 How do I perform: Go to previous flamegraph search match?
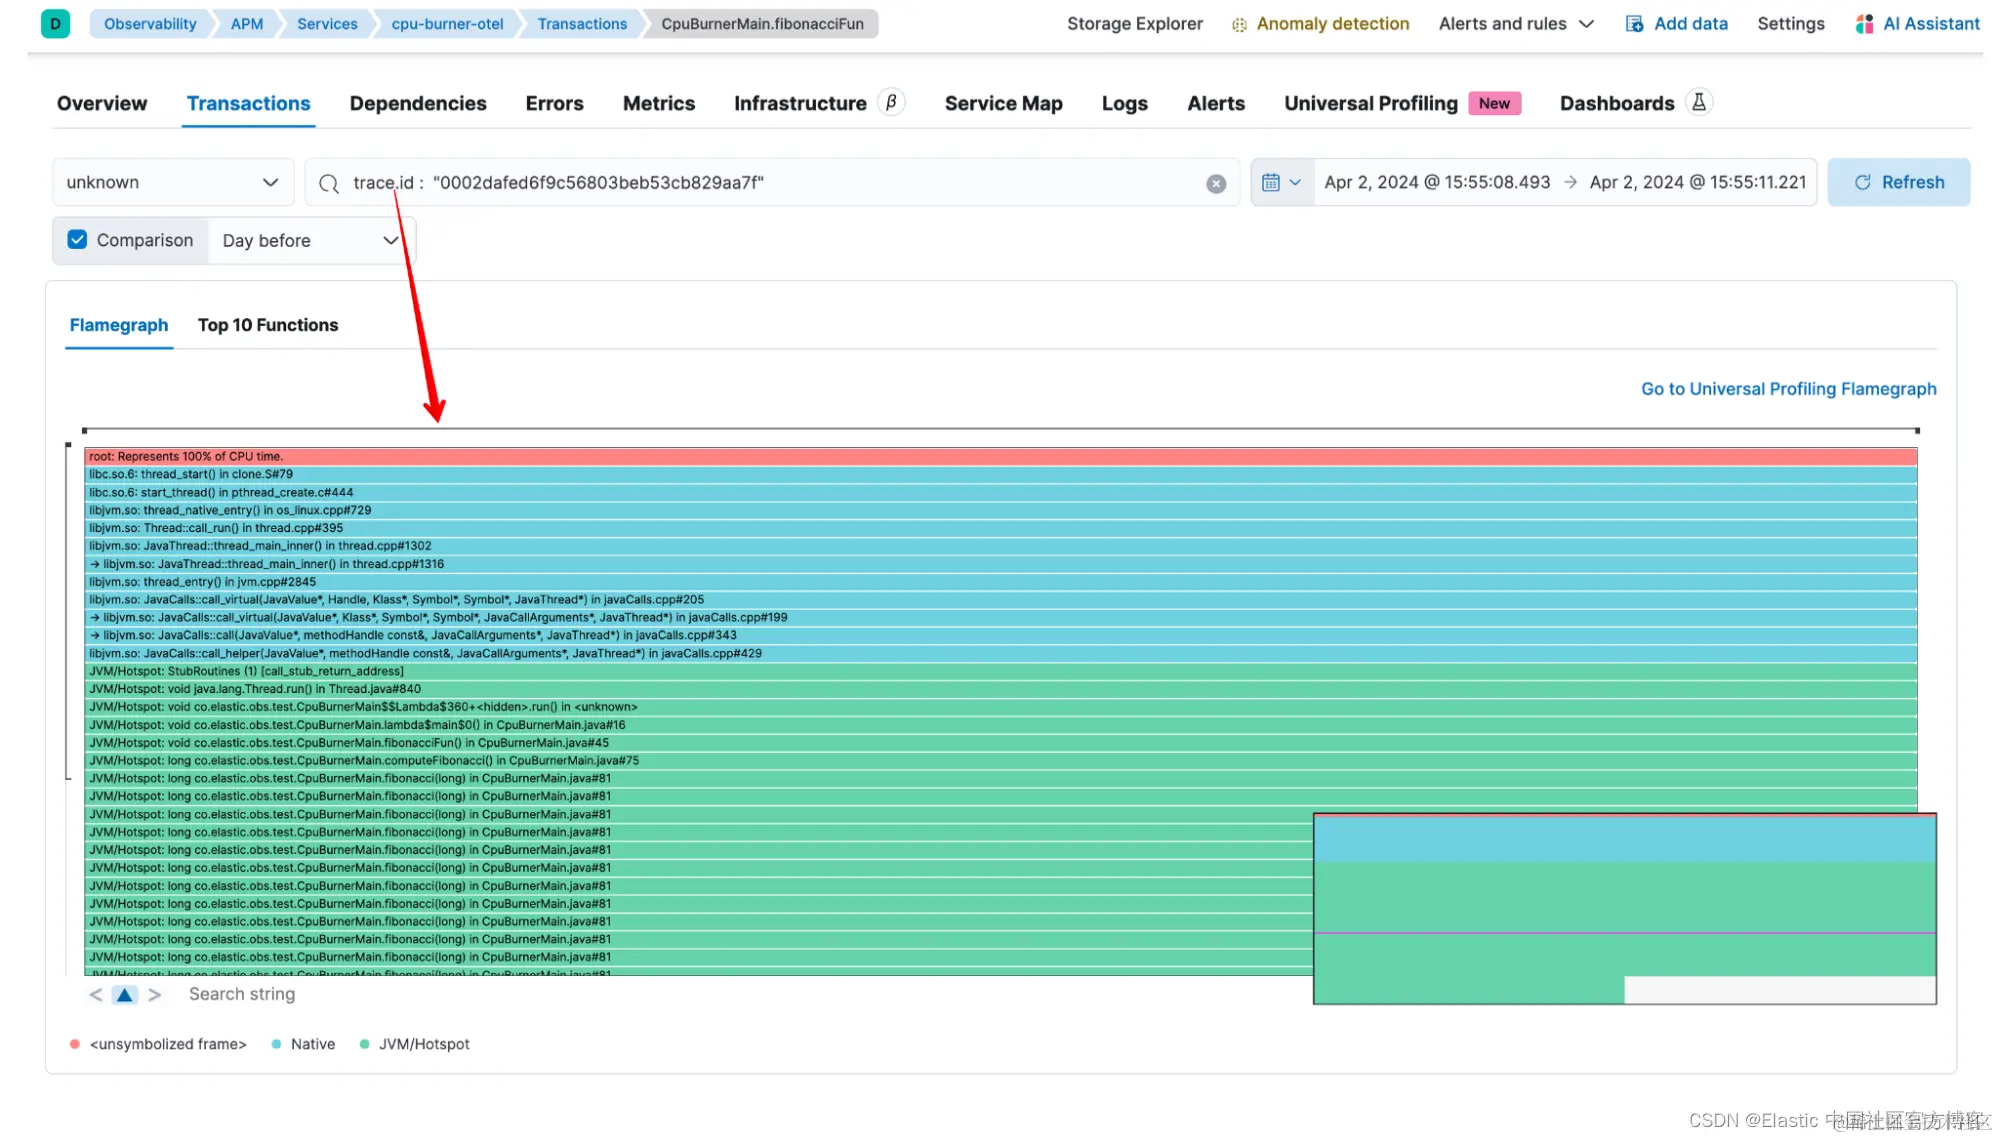click(x=96, y=995)
